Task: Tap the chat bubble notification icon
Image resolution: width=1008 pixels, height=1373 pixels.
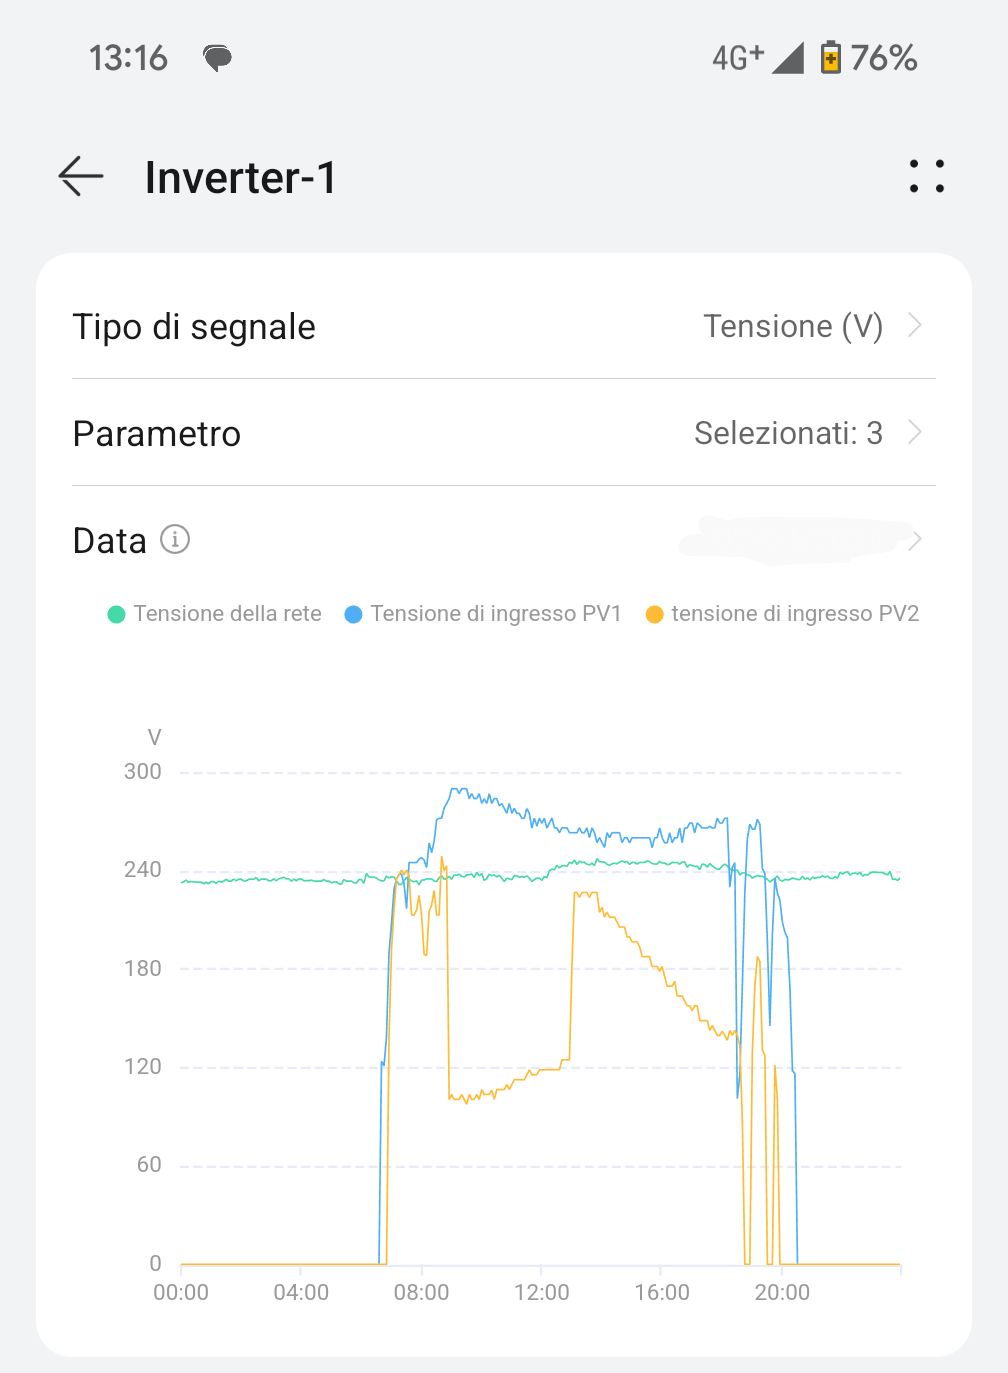Action: click(x=217, y=58)
